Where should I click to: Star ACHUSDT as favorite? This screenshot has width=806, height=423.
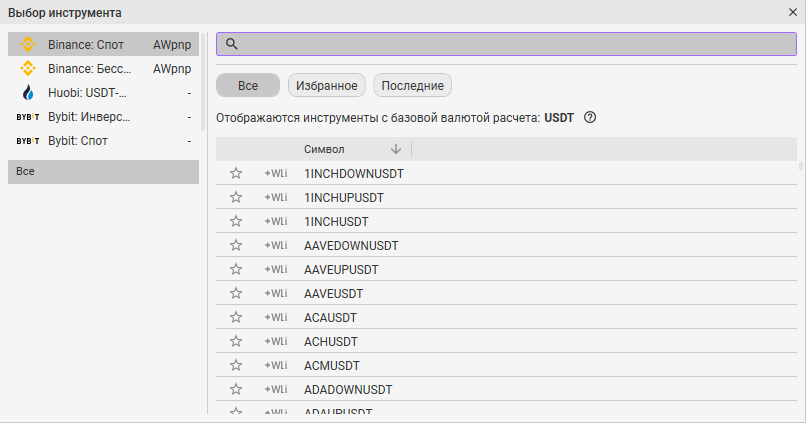(236, 341)
